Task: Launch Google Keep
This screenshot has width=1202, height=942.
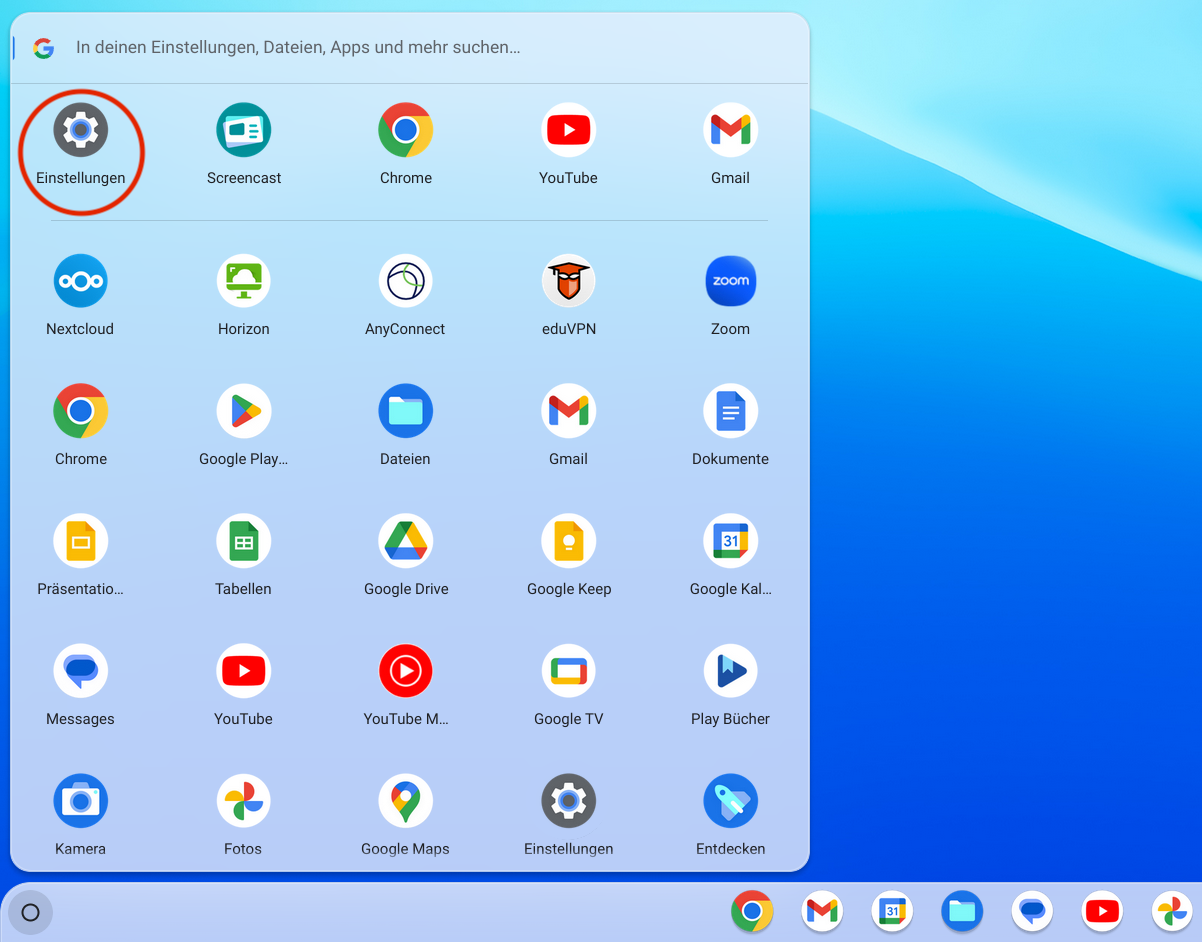Action: pos(568,541)
